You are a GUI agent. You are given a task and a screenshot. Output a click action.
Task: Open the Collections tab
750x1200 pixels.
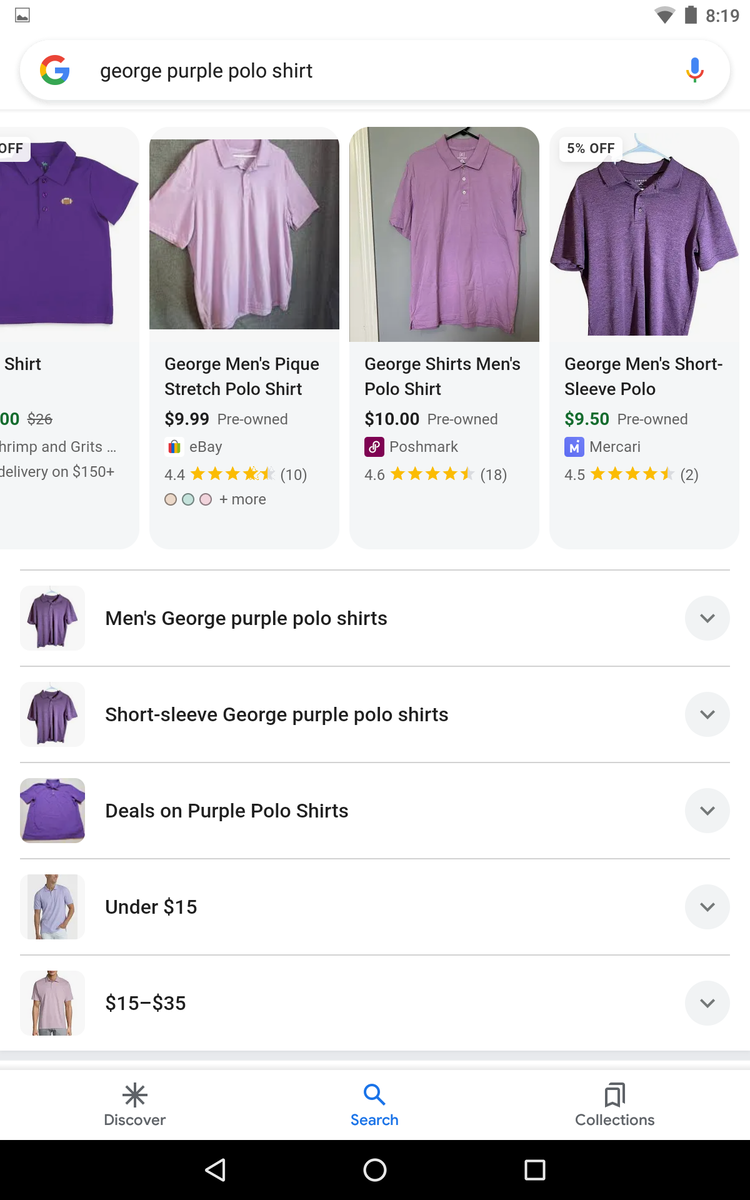pos(614,1104)
